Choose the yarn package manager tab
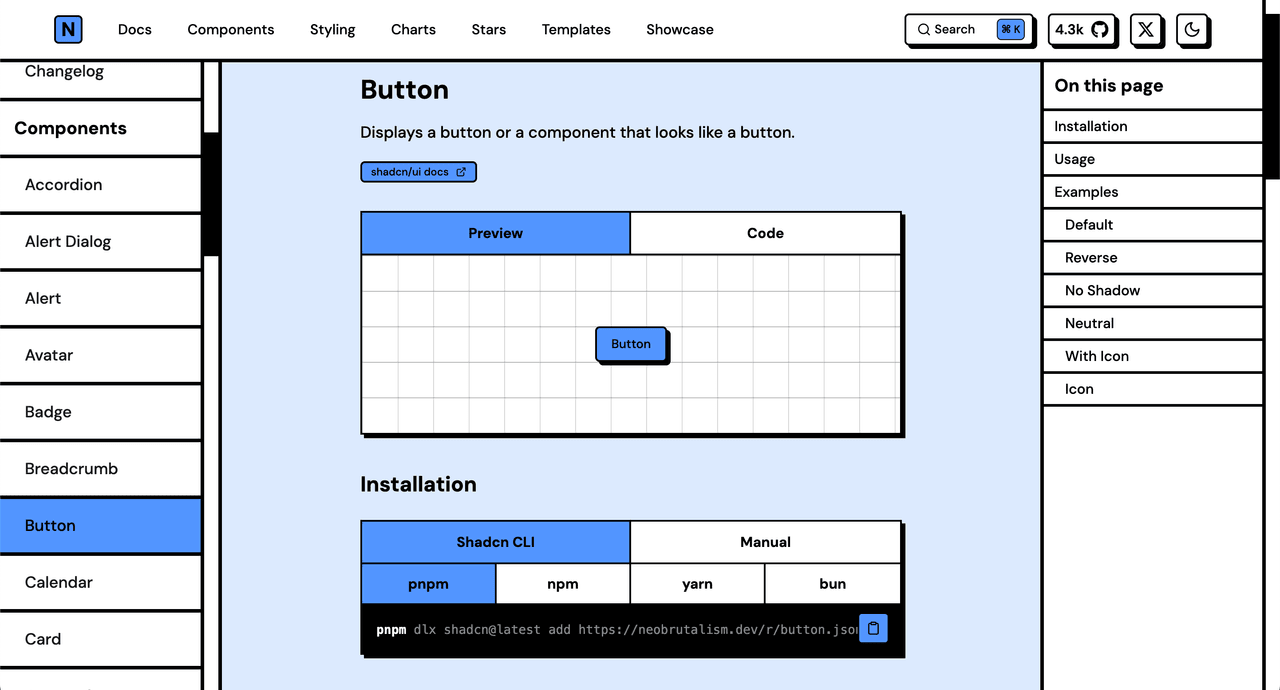 point(697,584)
